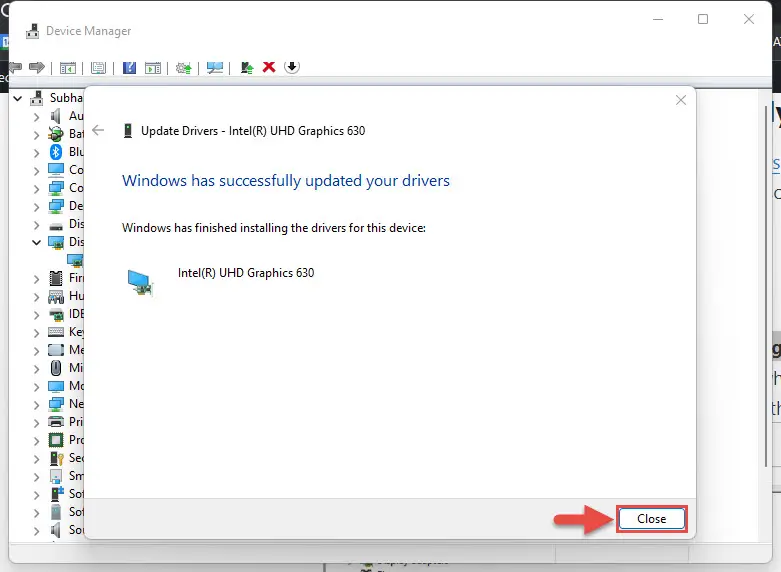
Task: Select the disk drive icon beside collapsed Dis
Action: [56, 226]
